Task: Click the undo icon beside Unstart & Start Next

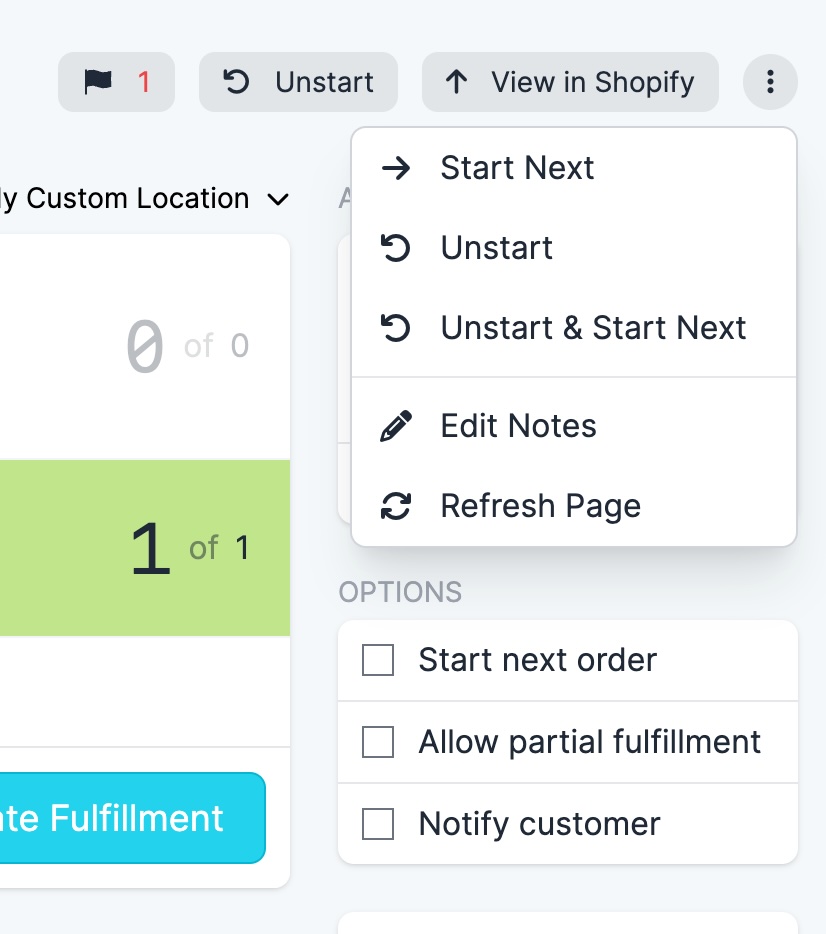Action: click(x=396, y=328)
